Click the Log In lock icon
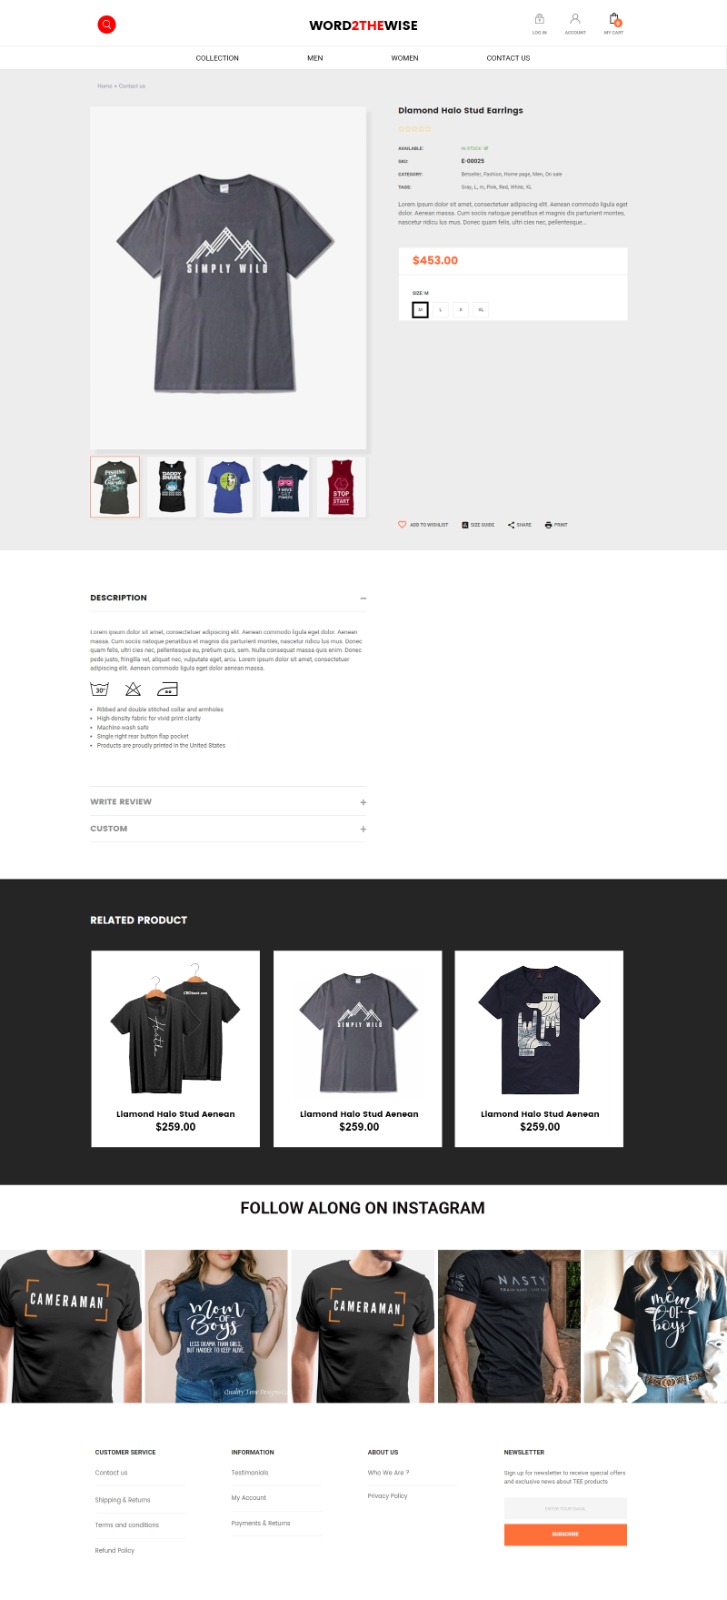727x1600 pixels. point(539,19)
